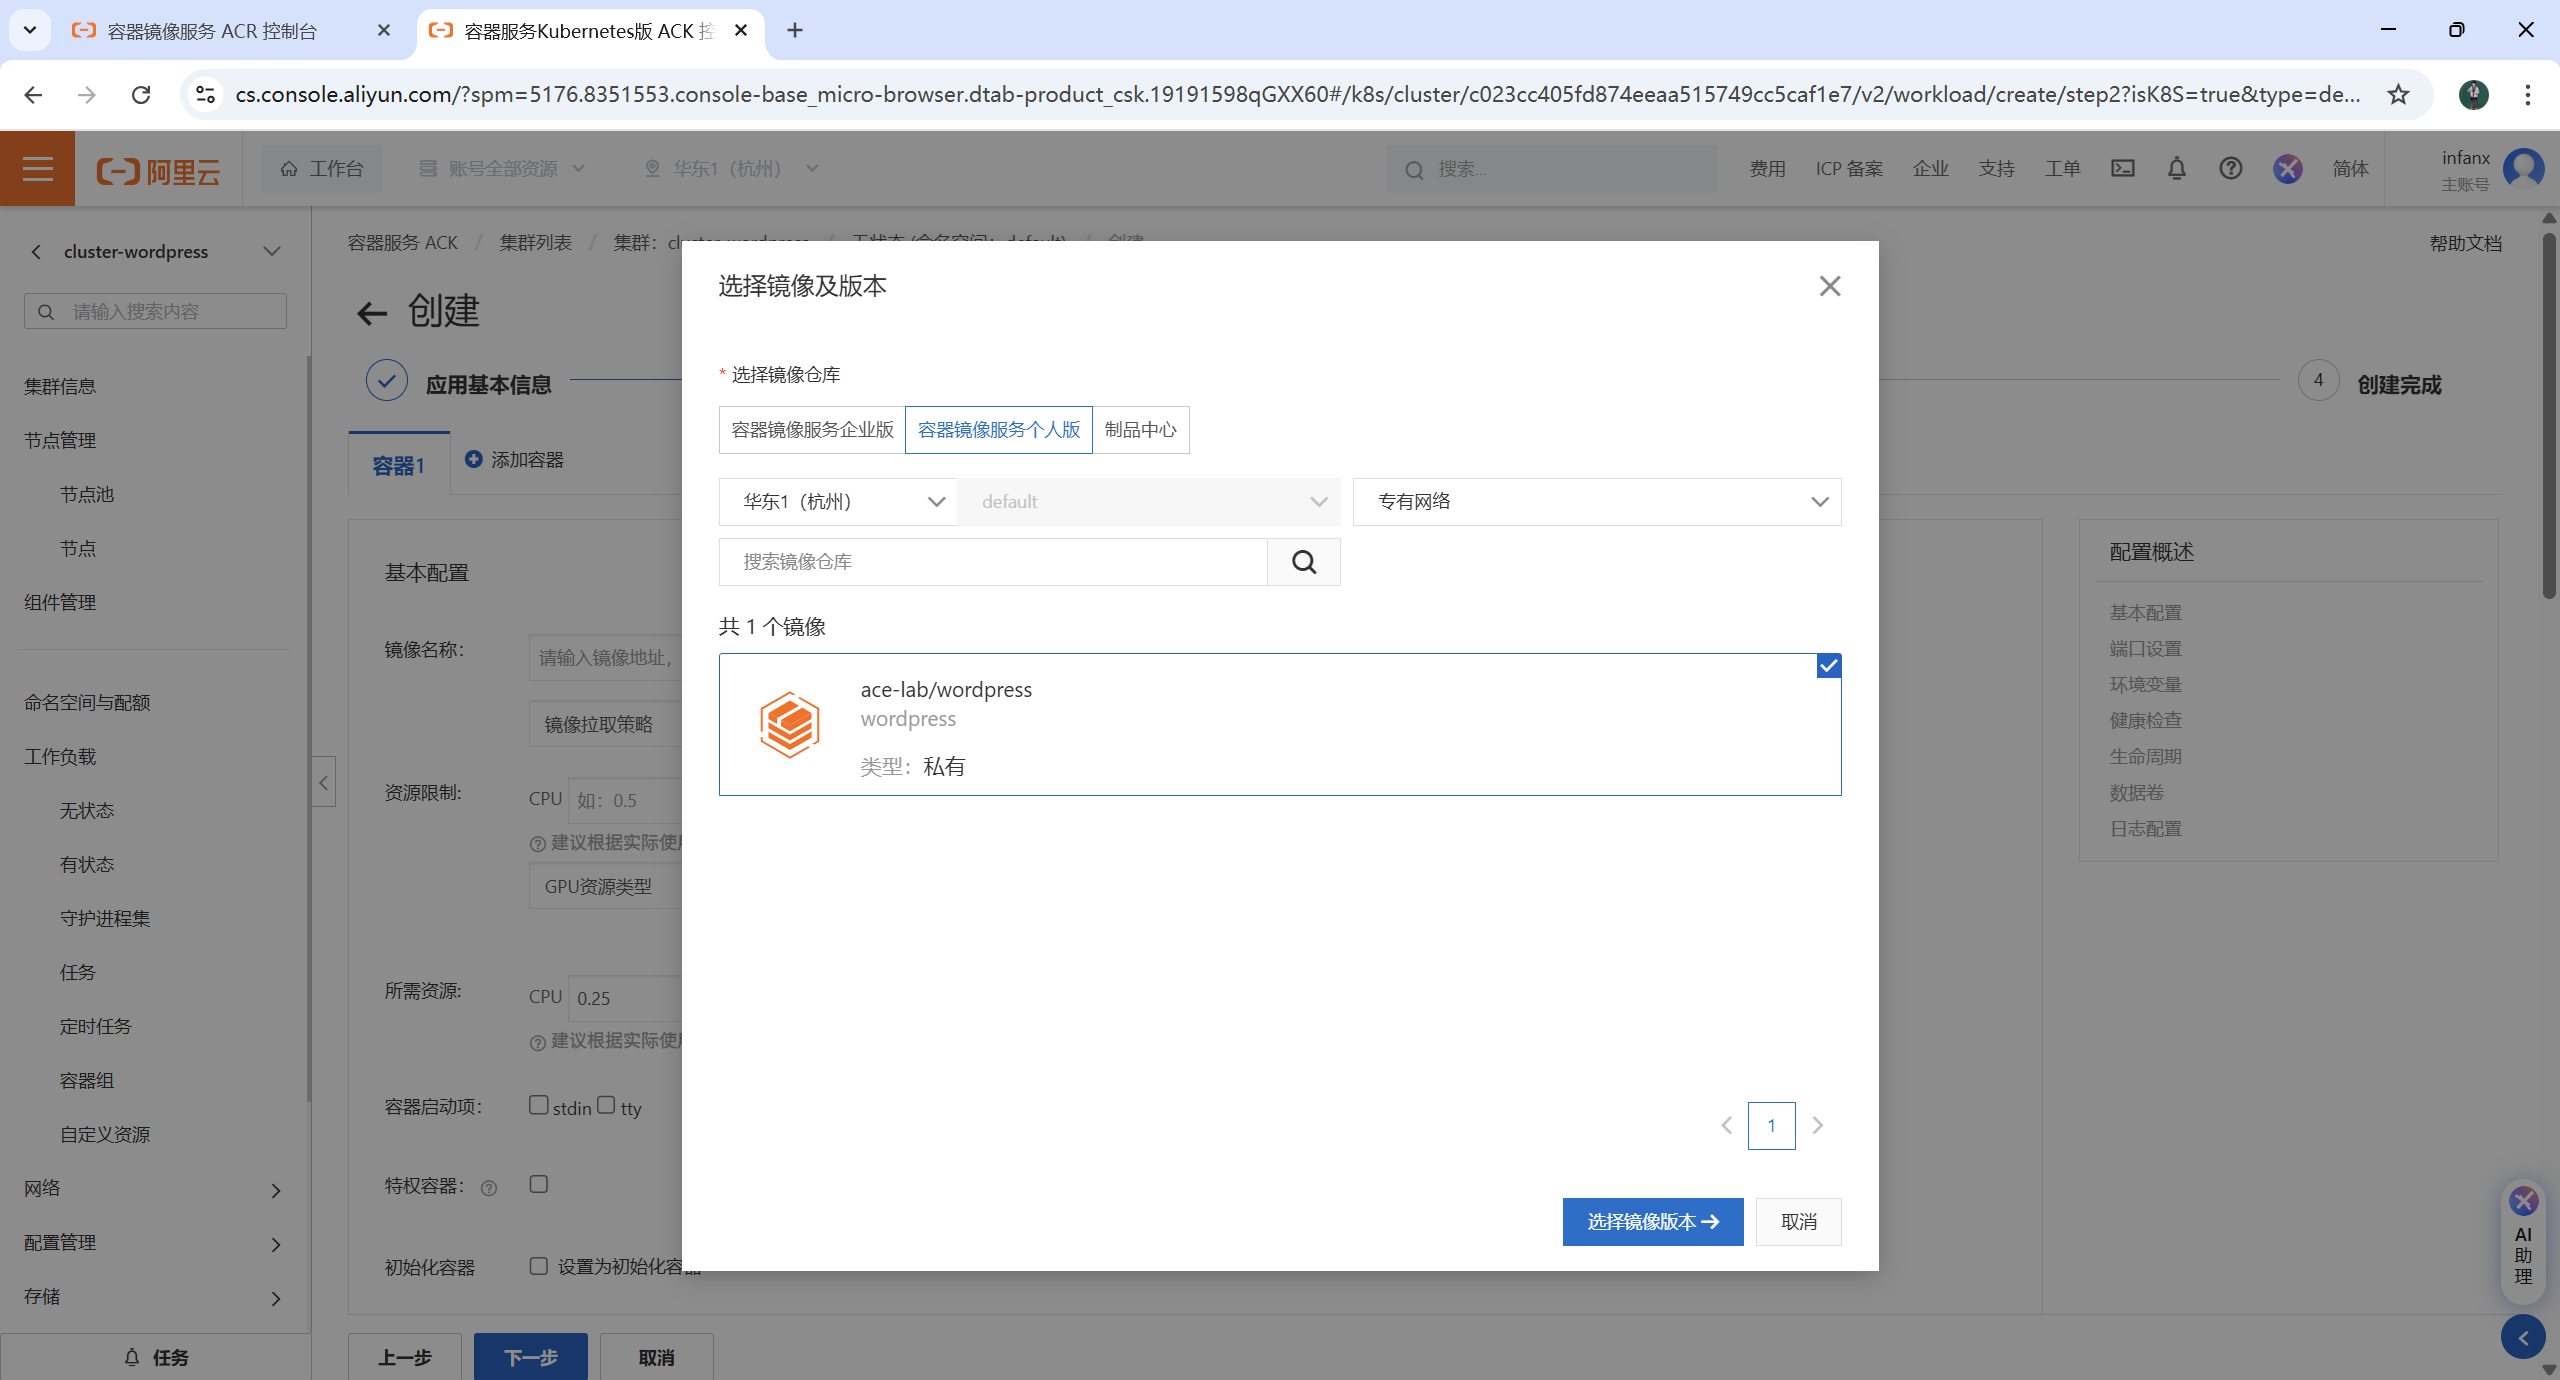Select 容器镜像服务企业版 tab
2560x1380 pixels.
(812, 430)
